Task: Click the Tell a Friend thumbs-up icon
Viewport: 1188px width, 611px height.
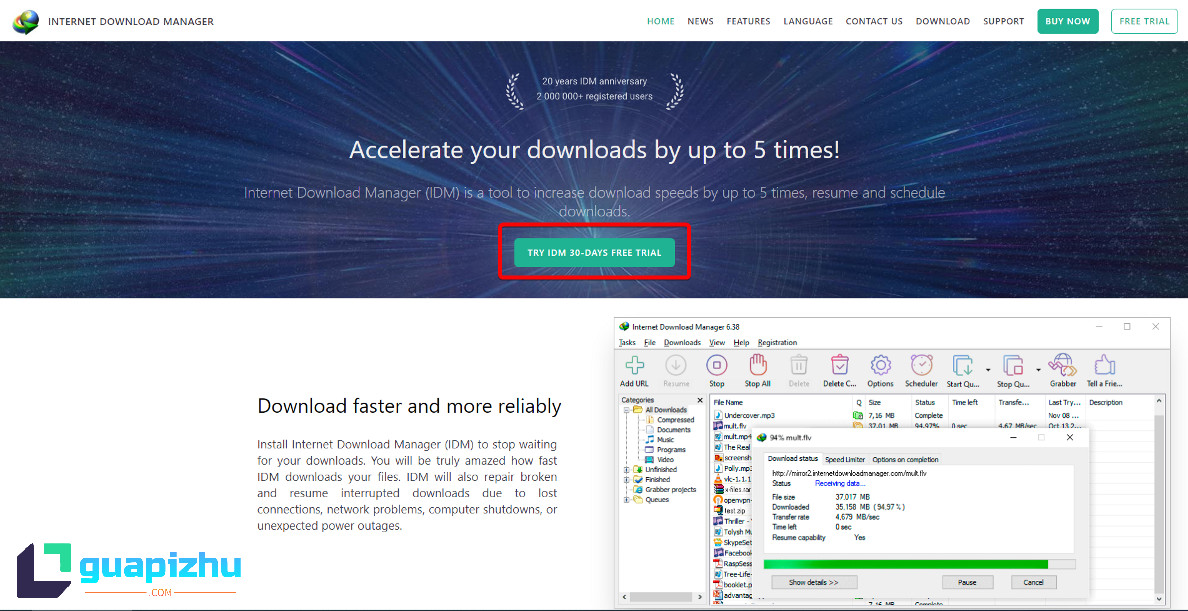Action: pos(1104,366)
